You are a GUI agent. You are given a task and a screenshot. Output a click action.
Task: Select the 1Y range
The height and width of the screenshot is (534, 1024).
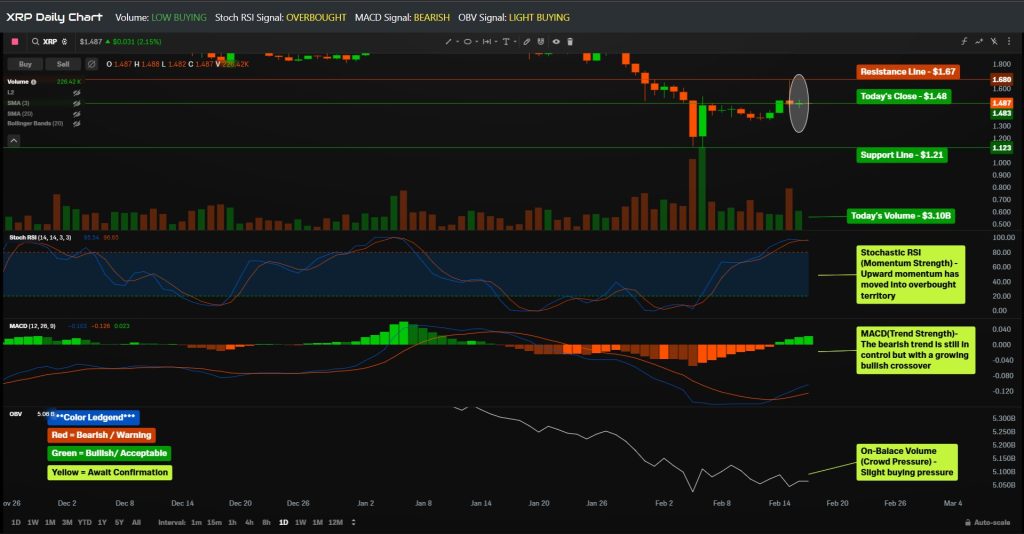point(102,522)
